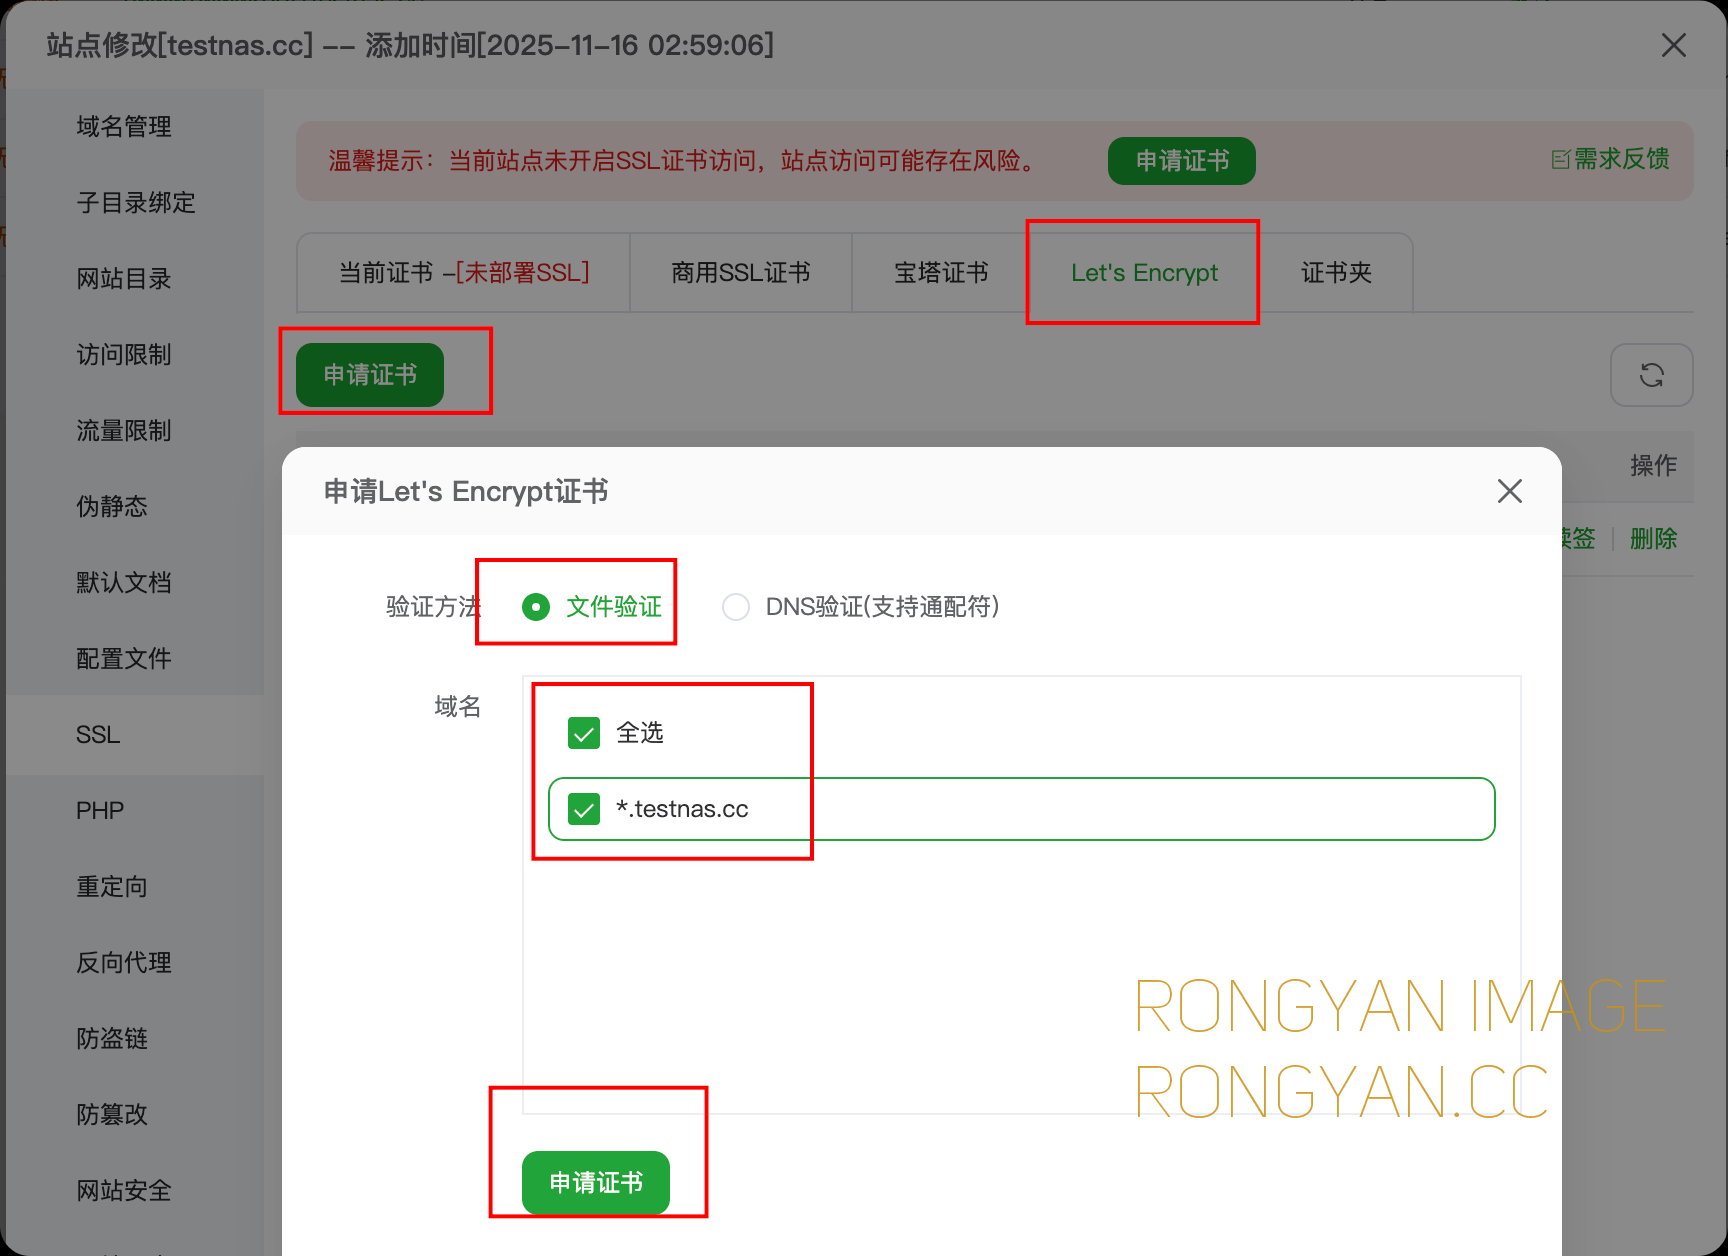The width and height of the screenshot is (1728, 1256).
Task: Open 域名管理 in the sidebar
Action: [x=124, y=127]
